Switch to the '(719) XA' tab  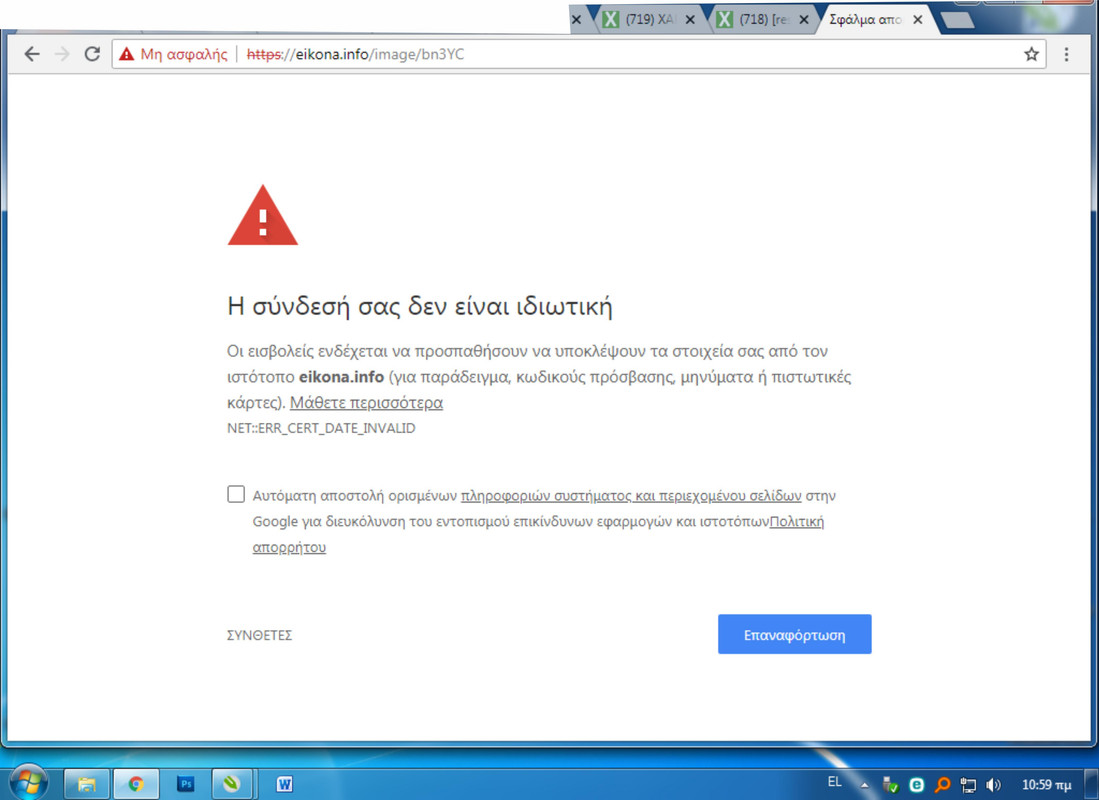point(649,20)
